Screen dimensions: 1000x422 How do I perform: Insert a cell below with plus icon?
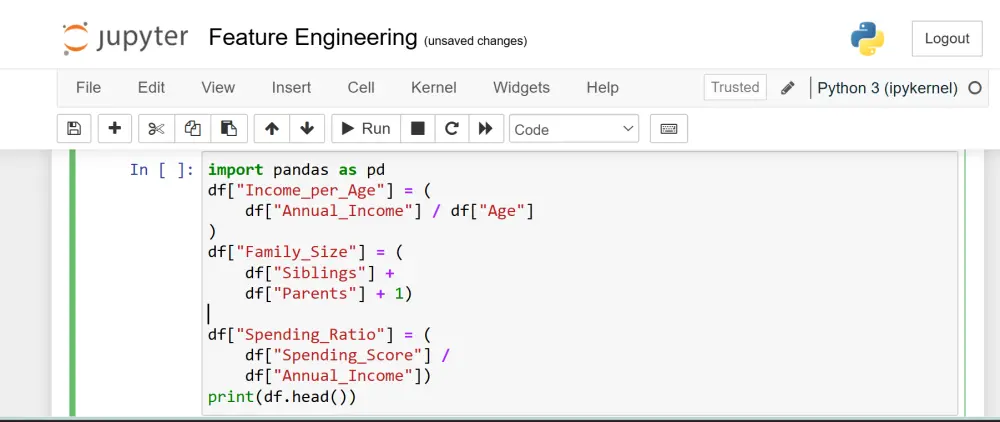click(x=115, y=129)
